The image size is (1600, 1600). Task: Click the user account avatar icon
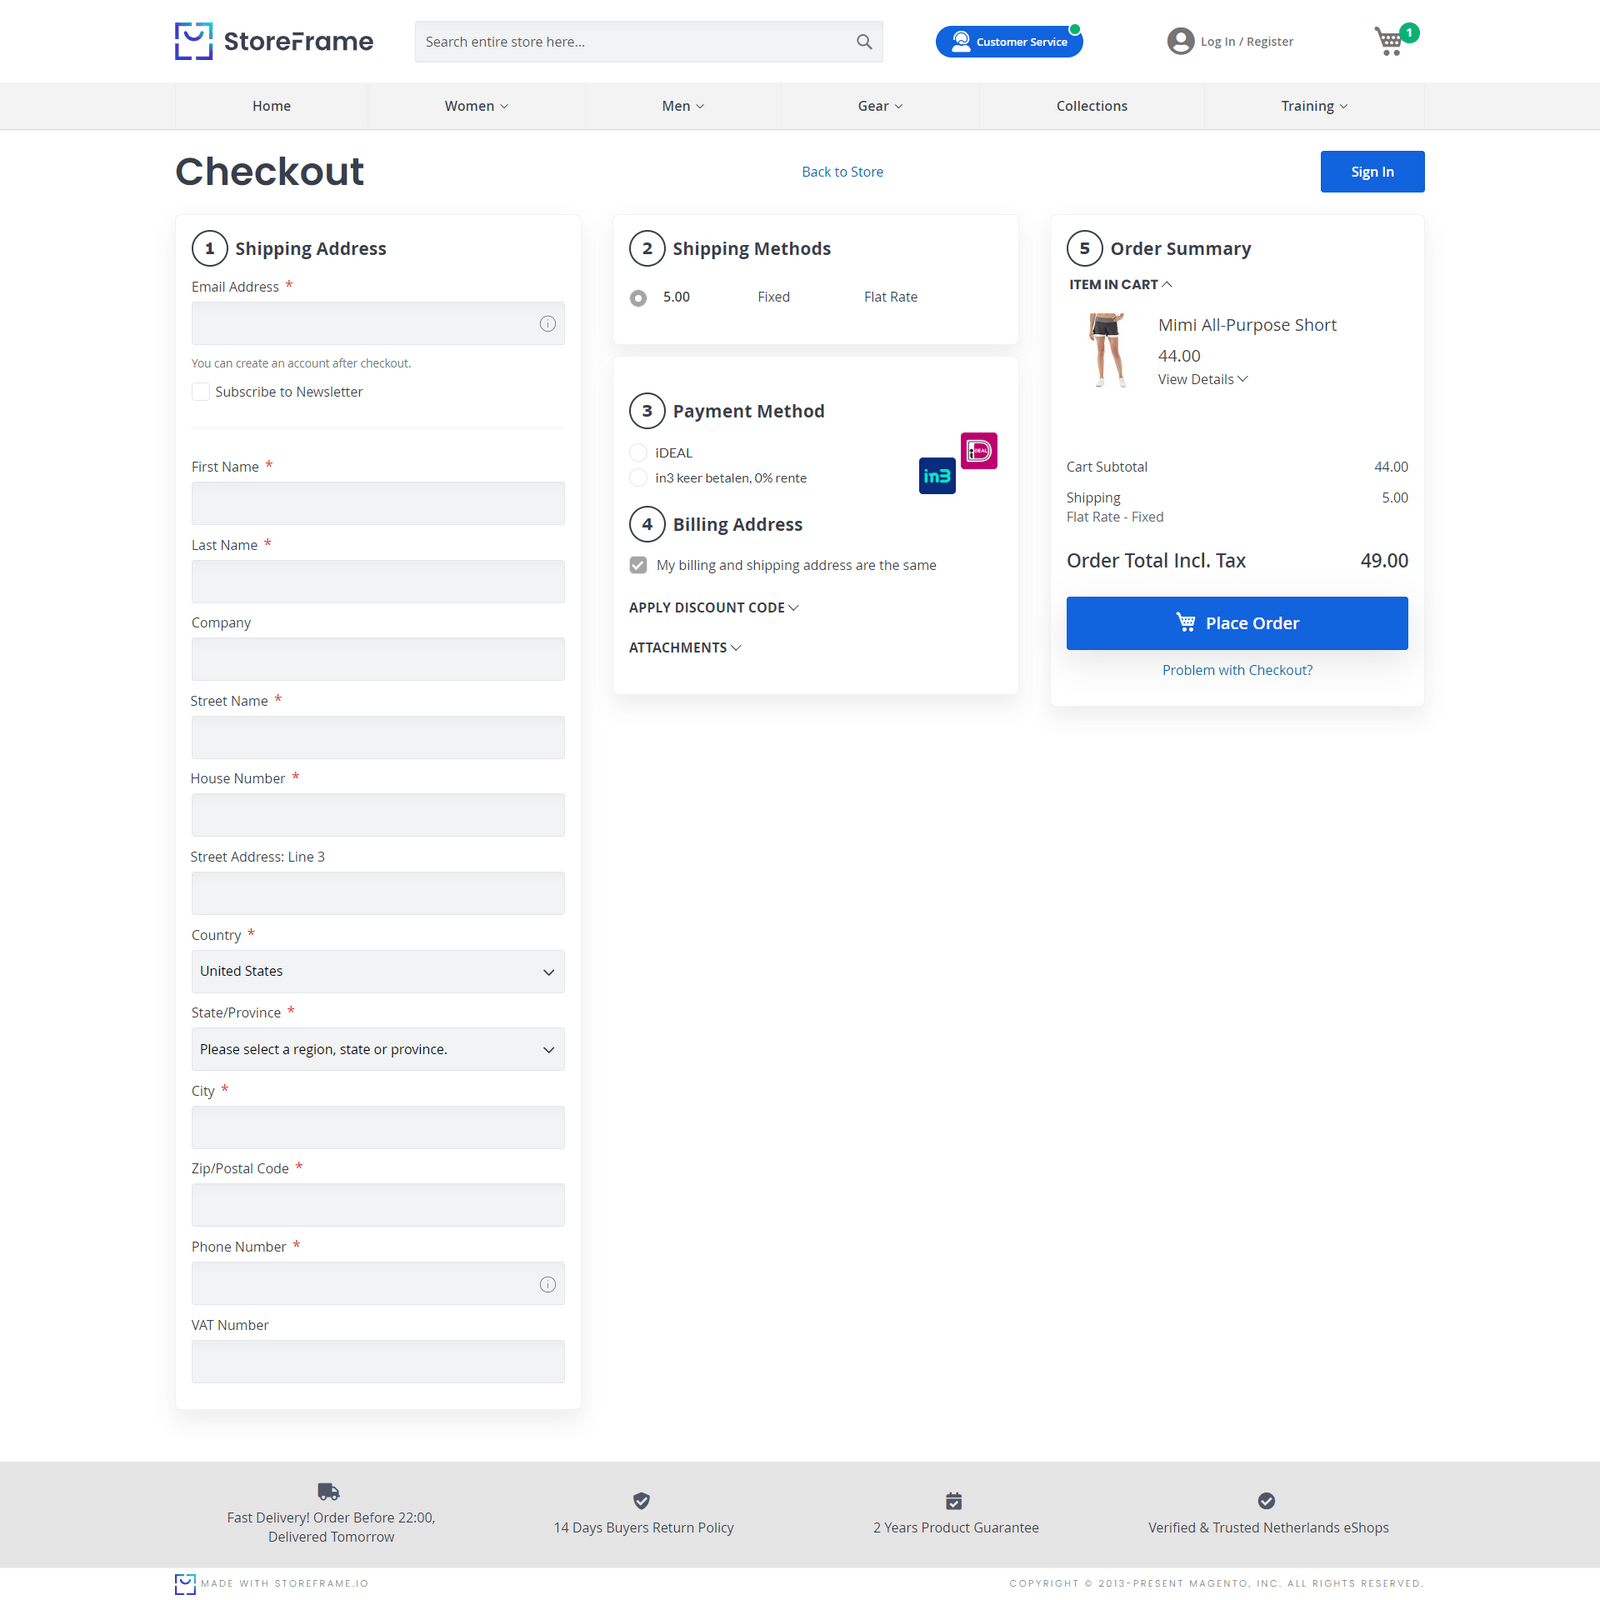(x=1180, y=41)
